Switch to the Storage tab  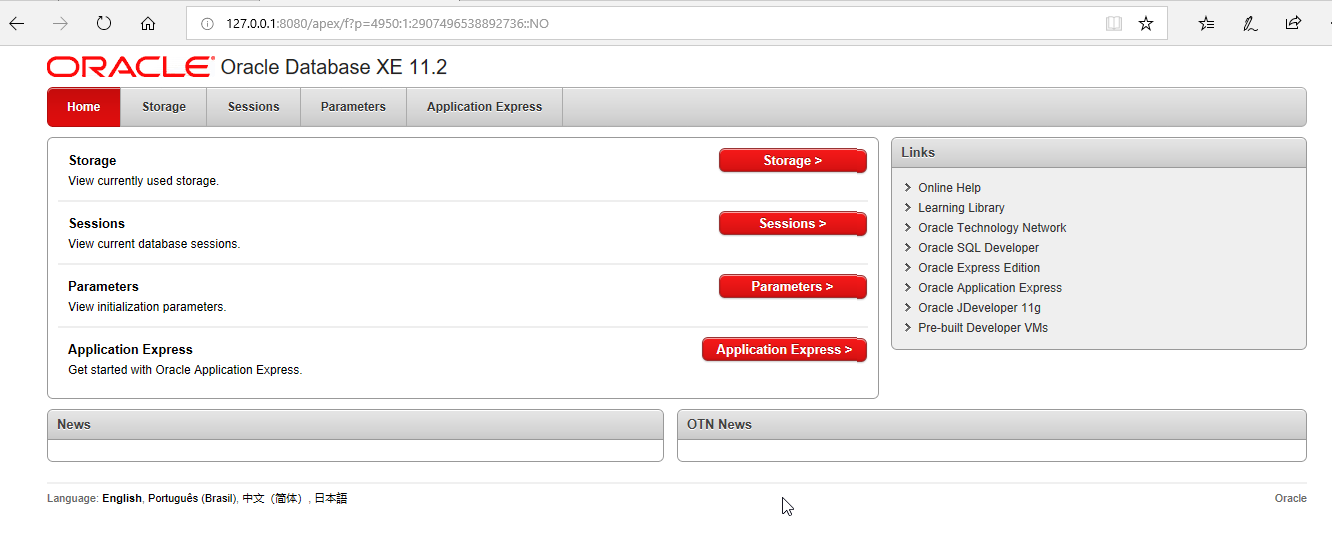click(164, 107)
